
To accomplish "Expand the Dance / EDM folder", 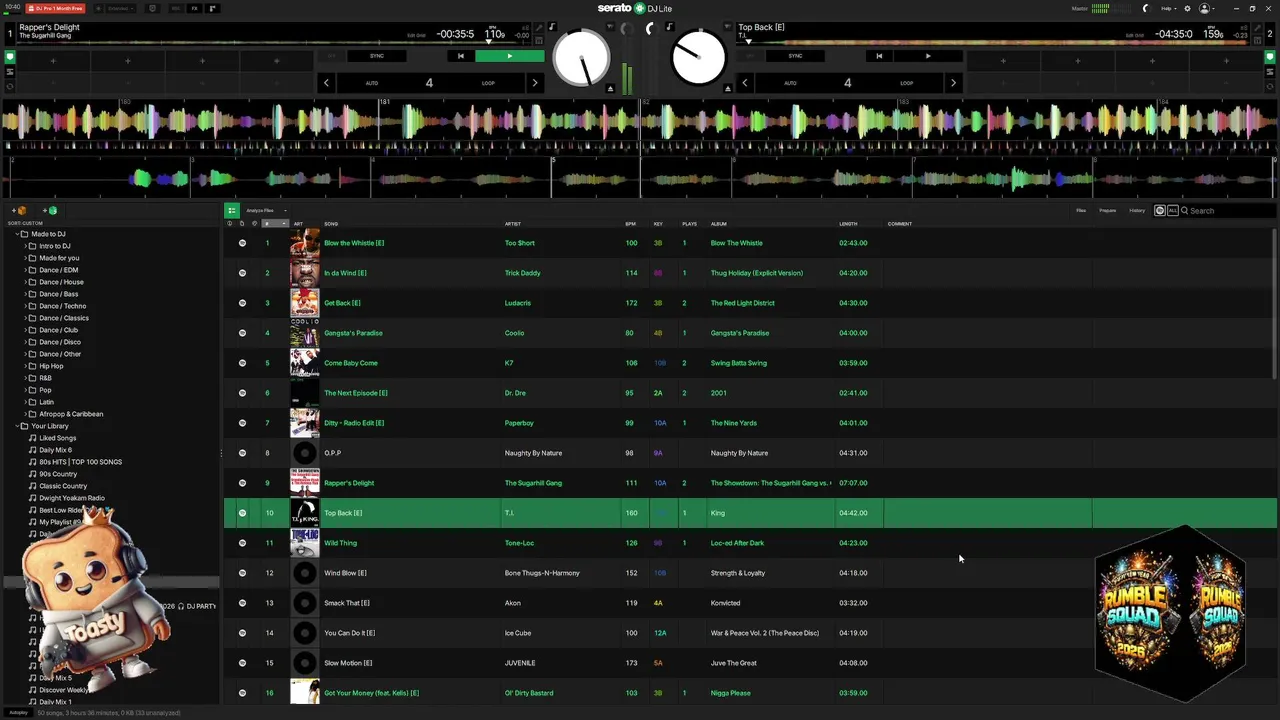I will [x=25, y=270].
